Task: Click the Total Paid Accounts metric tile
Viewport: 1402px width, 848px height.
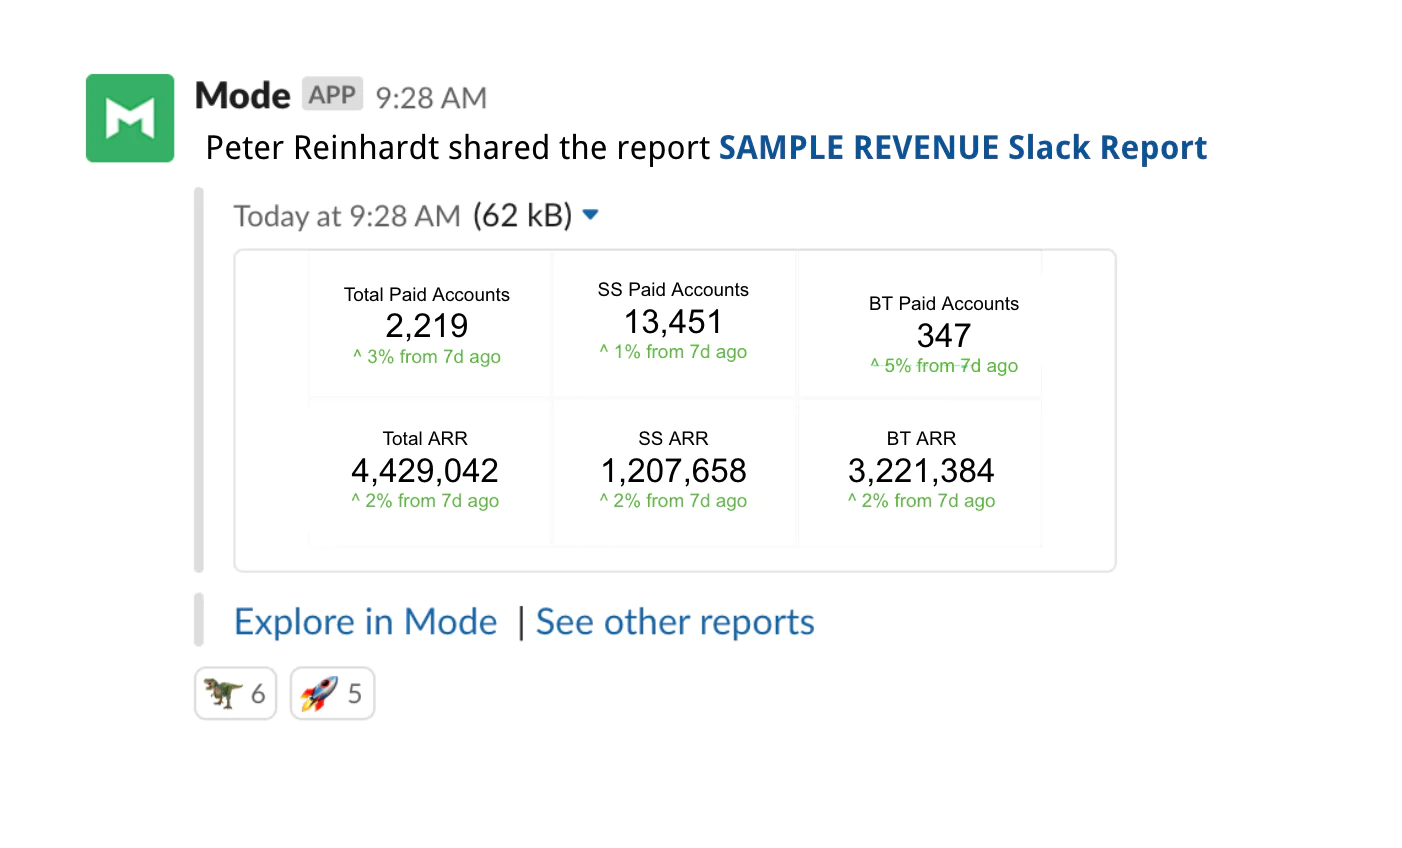Action: pyautogui.click(x=430, y=325)
